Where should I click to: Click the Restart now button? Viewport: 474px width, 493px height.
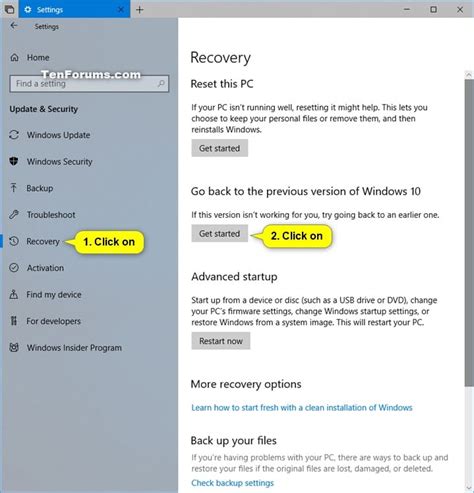click(x=221, y=341)
